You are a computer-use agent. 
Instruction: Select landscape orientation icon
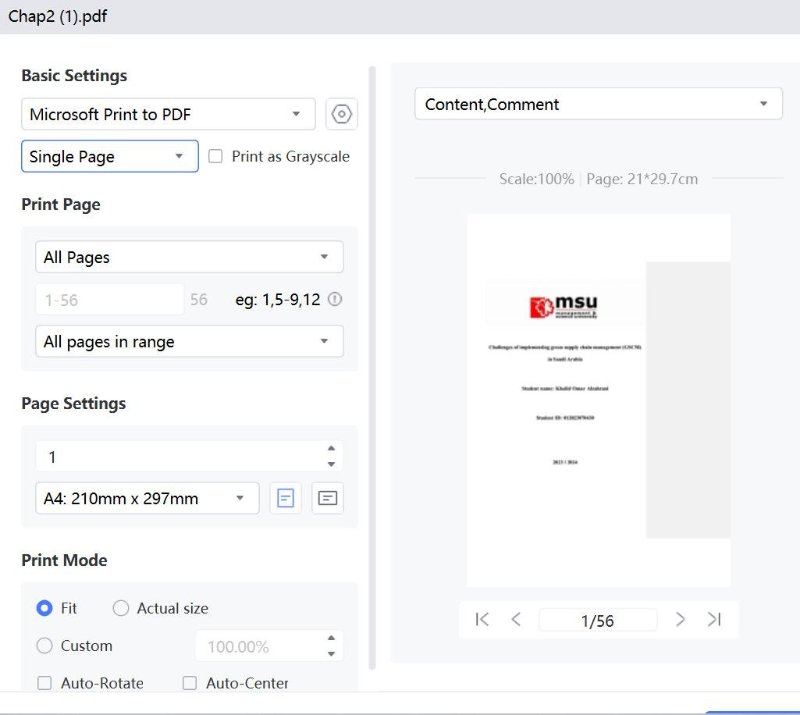pos(327,498)
